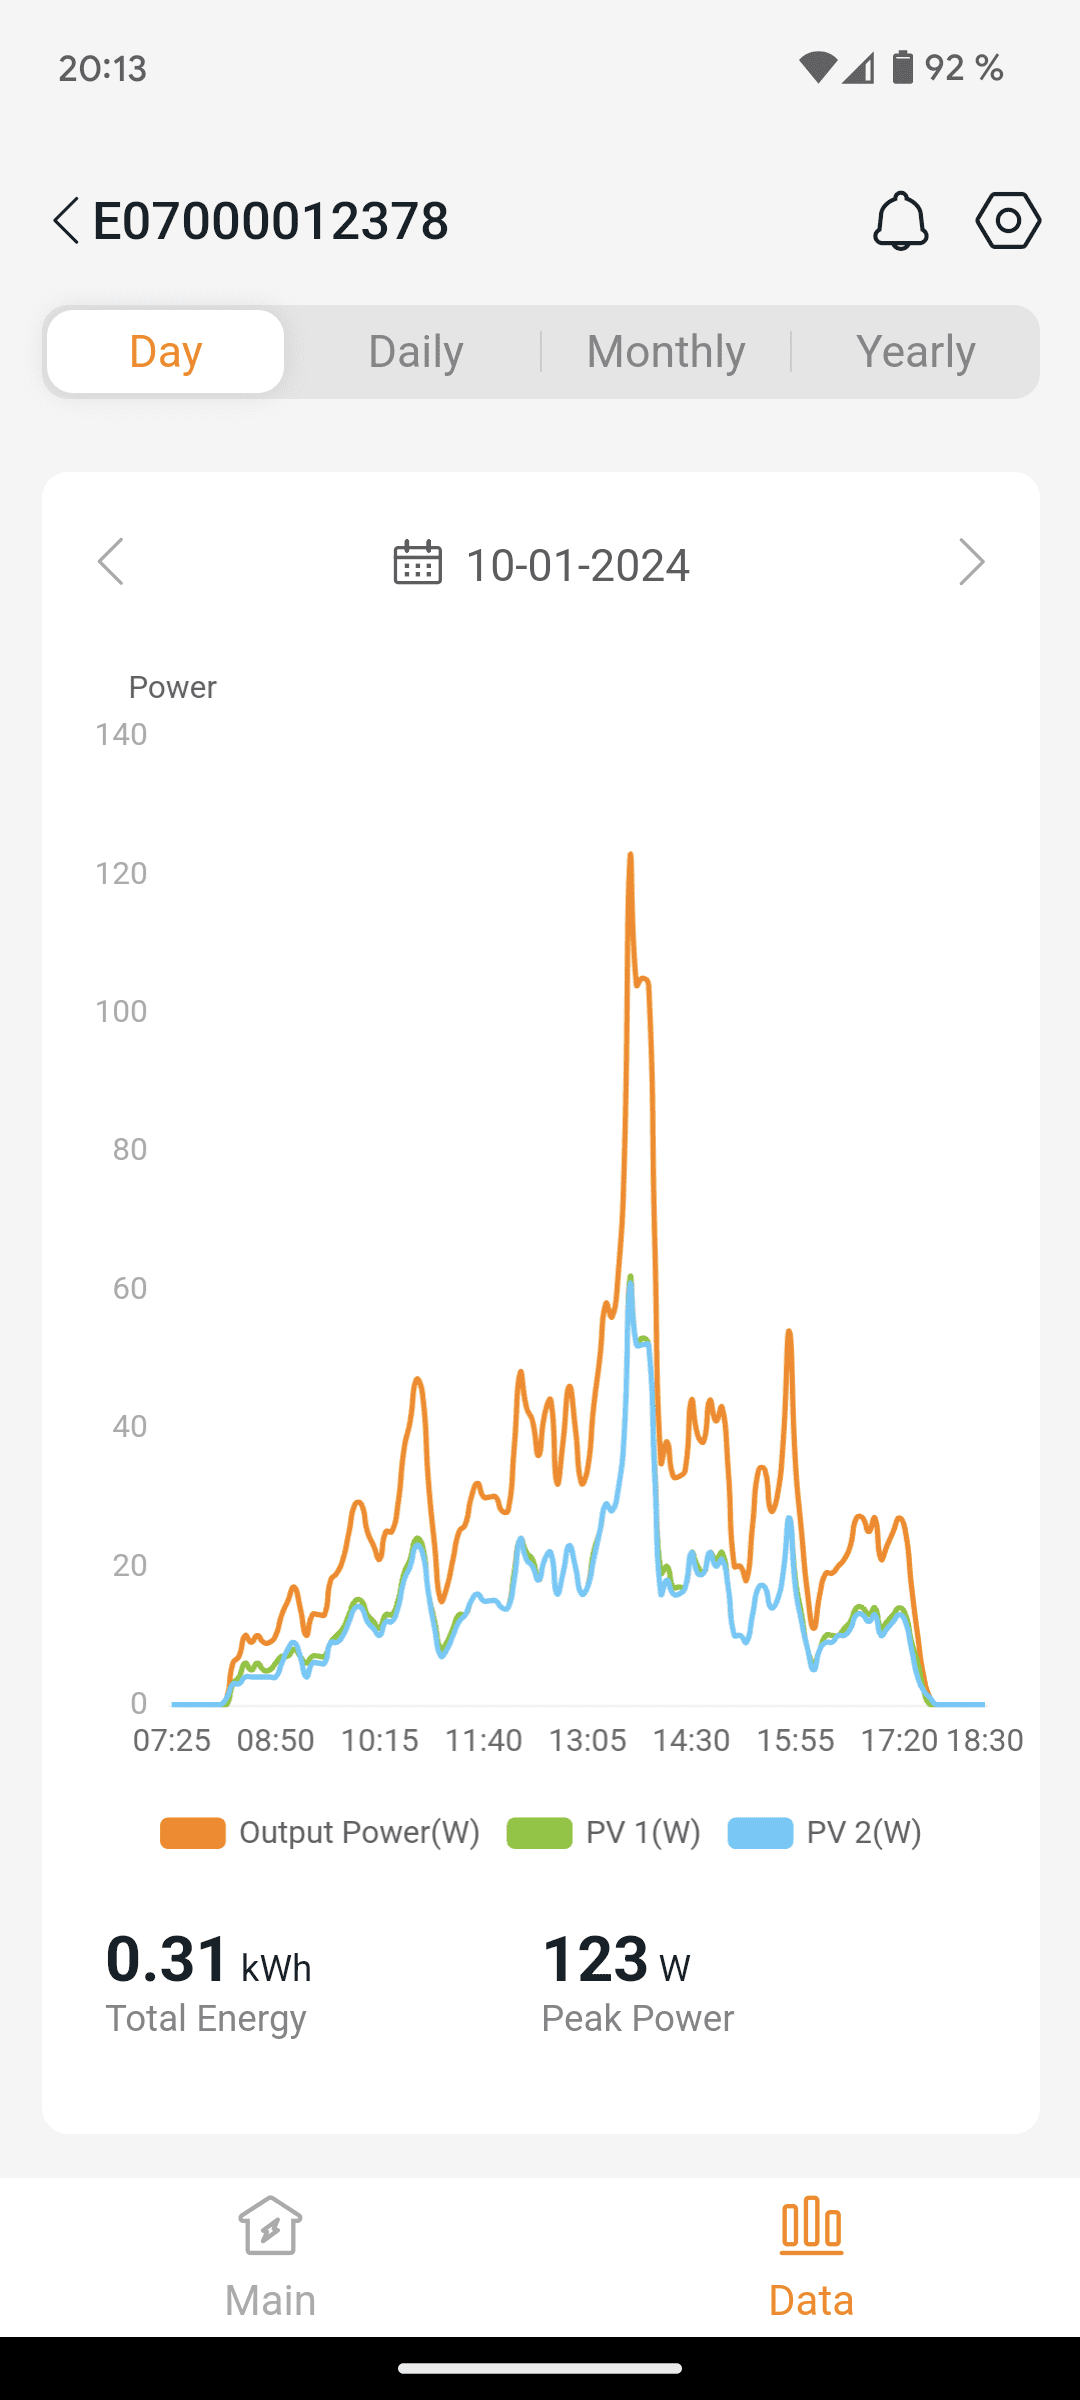Toggle PV 2(W) legend series
The width and height of the screenshot is (1080, 2400).
tap(825, 1832)
